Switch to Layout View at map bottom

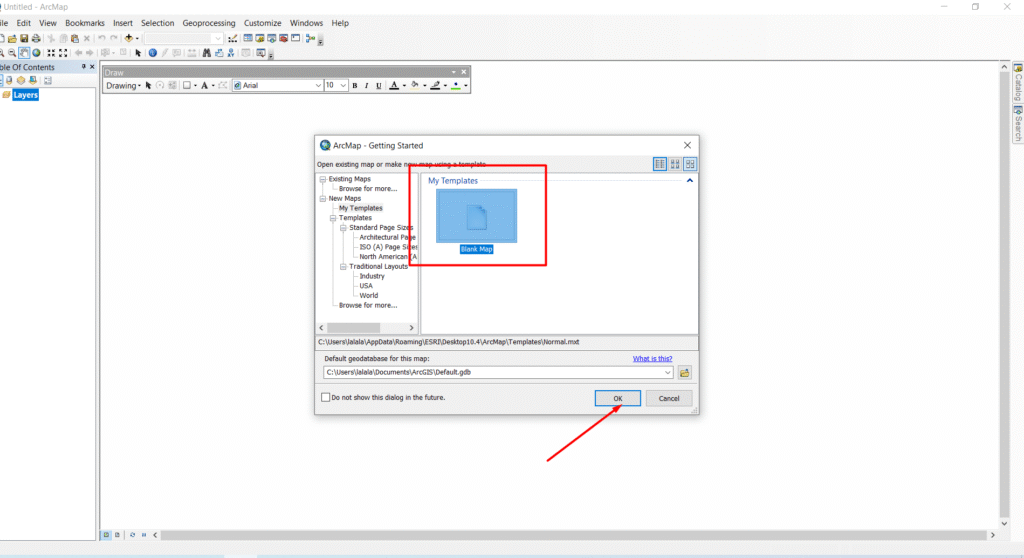pyautogui.click(x=118, y=534)
